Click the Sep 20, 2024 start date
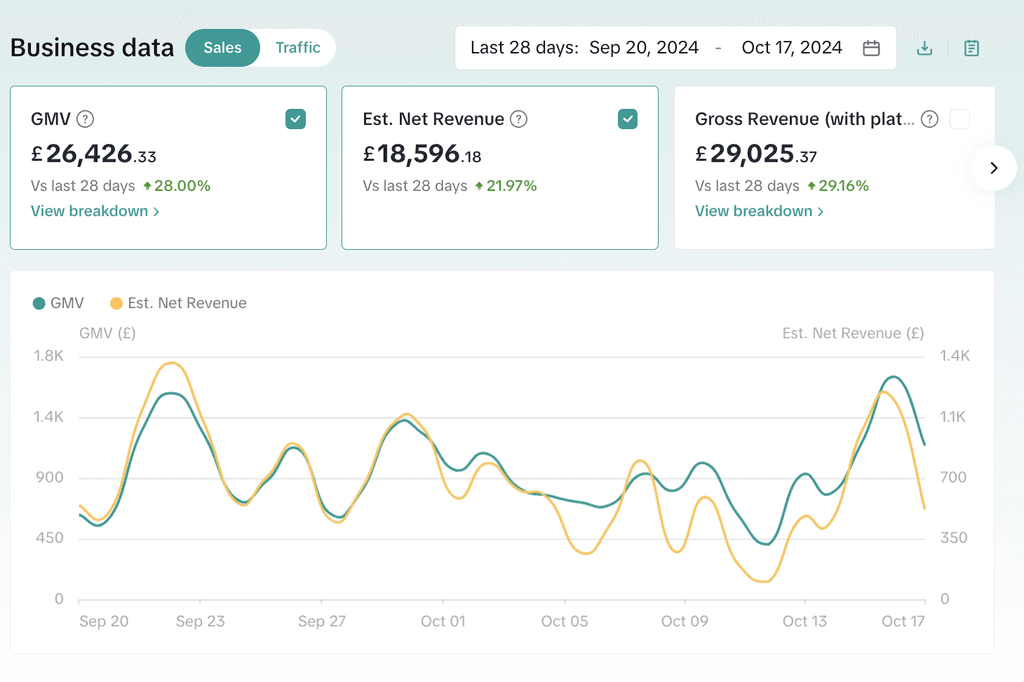Viewport: 1024px width, 682px height. (x=644, y=48)
